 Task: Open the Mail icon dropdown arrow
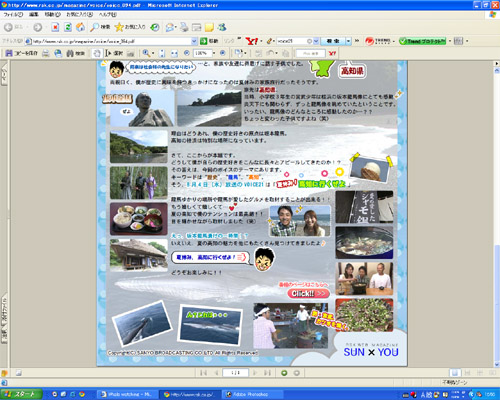(x=176, y=27)
